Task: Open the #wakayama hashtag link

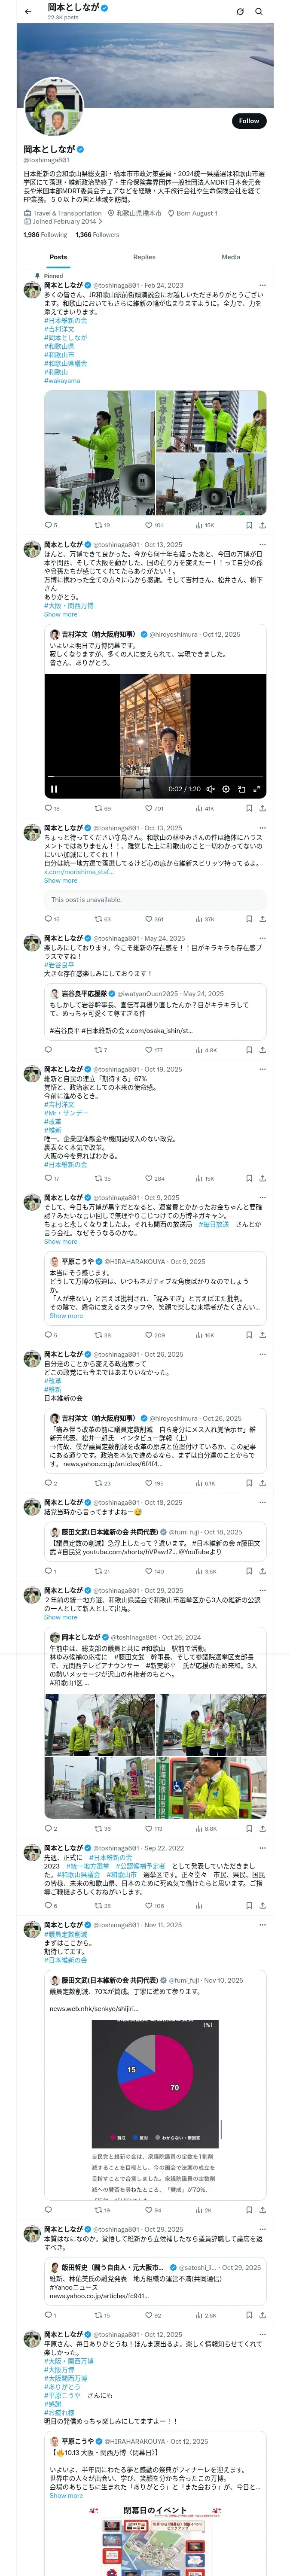Action: coord(62,381)
